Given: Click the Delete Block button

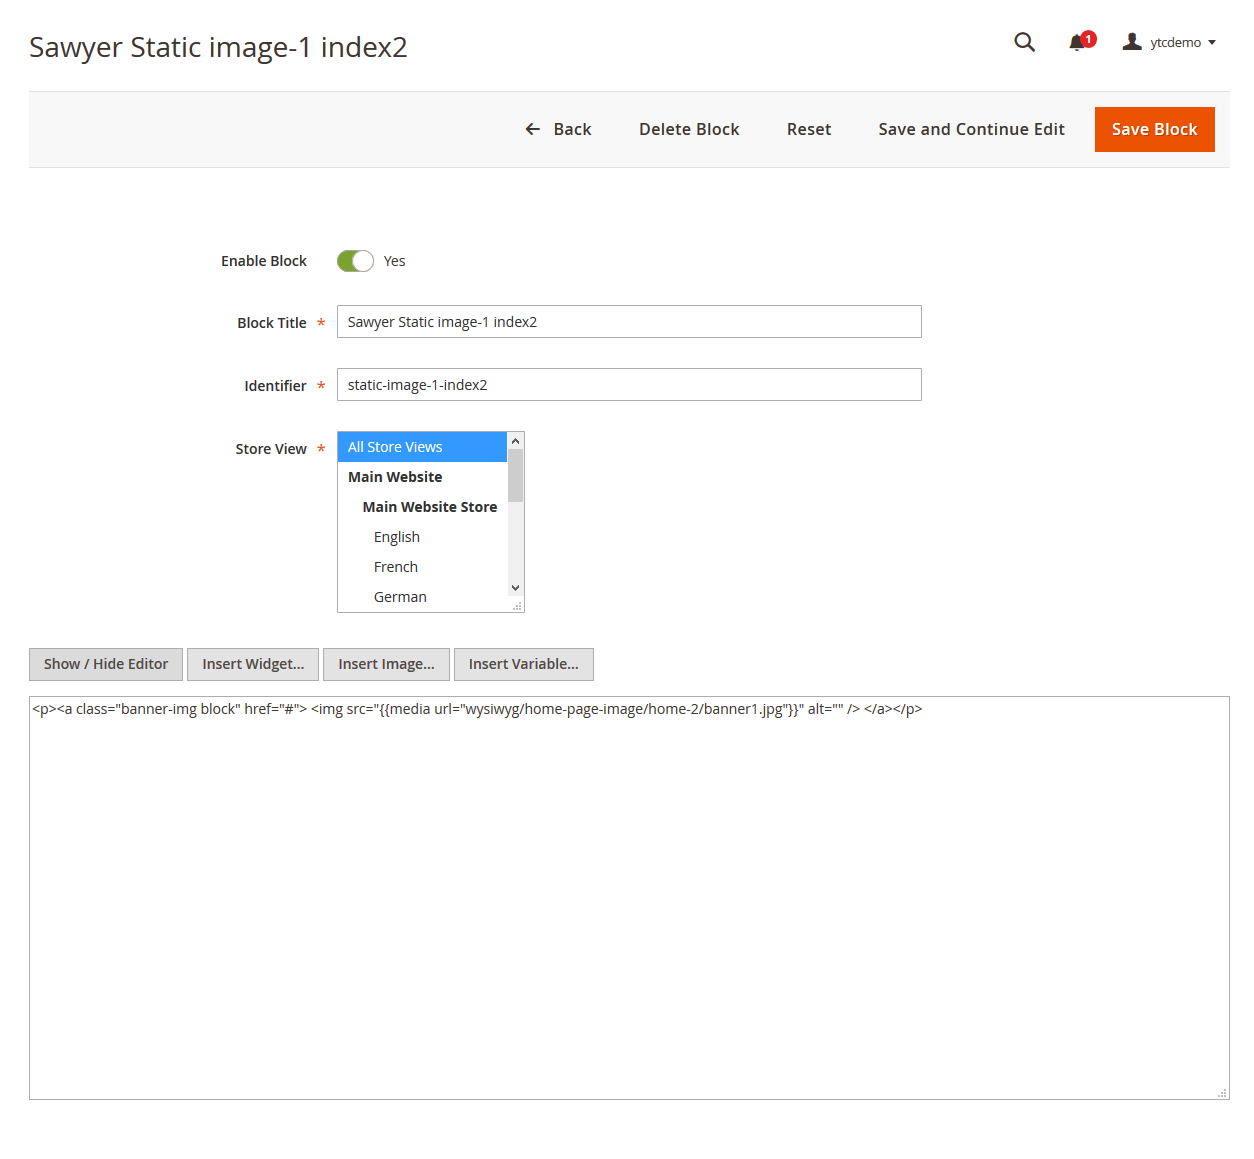Looking at the screenshot, I should [x=689, y=129].
